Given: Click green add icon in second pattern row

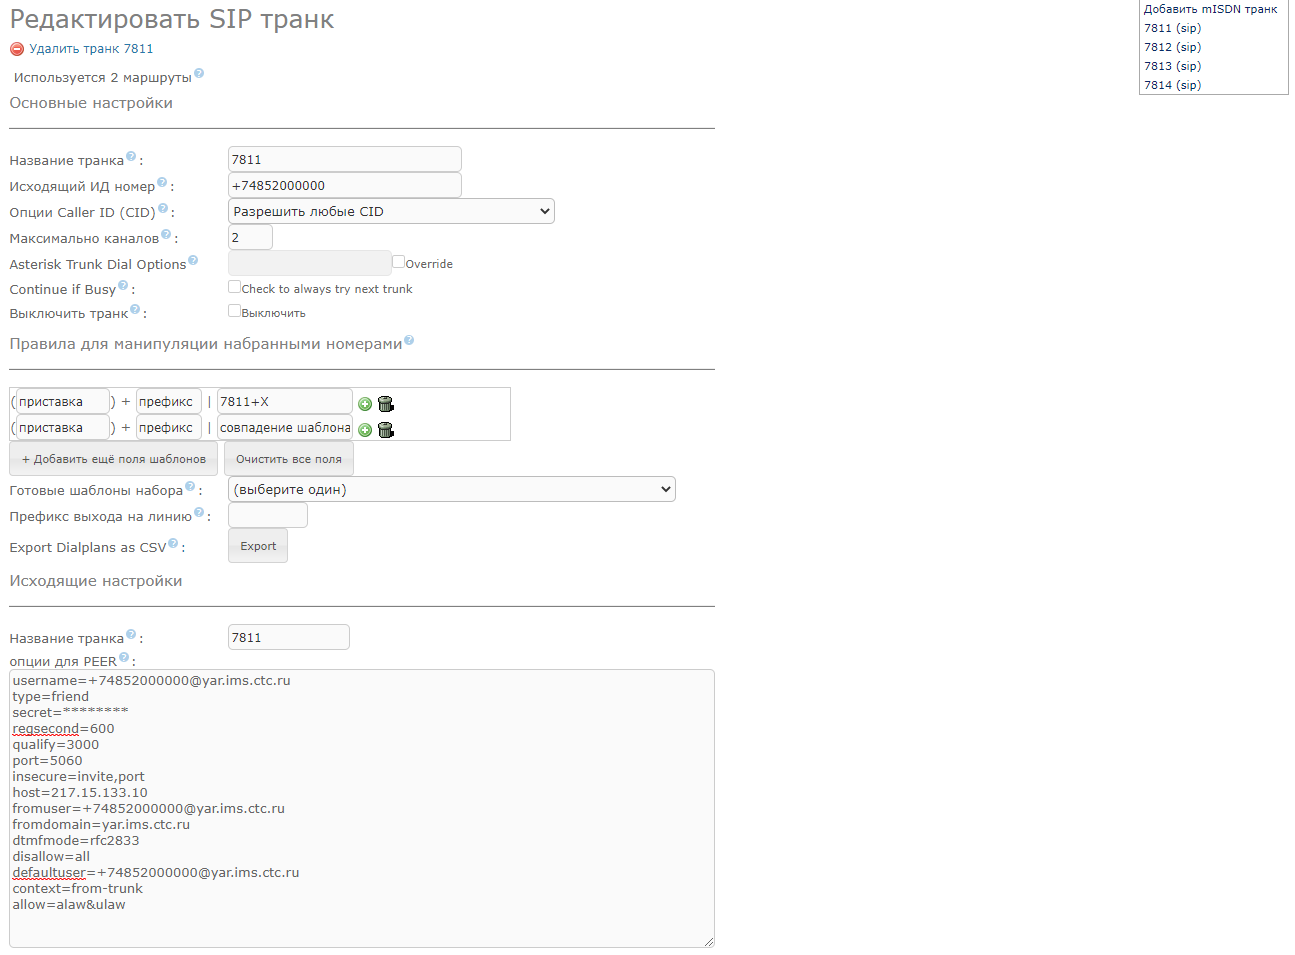Looking at the screenshot, I should [x=365, y=430].
